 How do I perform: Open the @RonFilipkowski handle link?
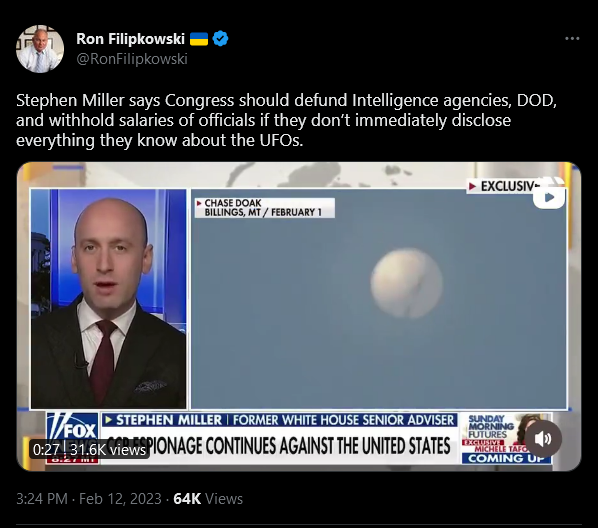pyautogui.click(x=132, y=59)
